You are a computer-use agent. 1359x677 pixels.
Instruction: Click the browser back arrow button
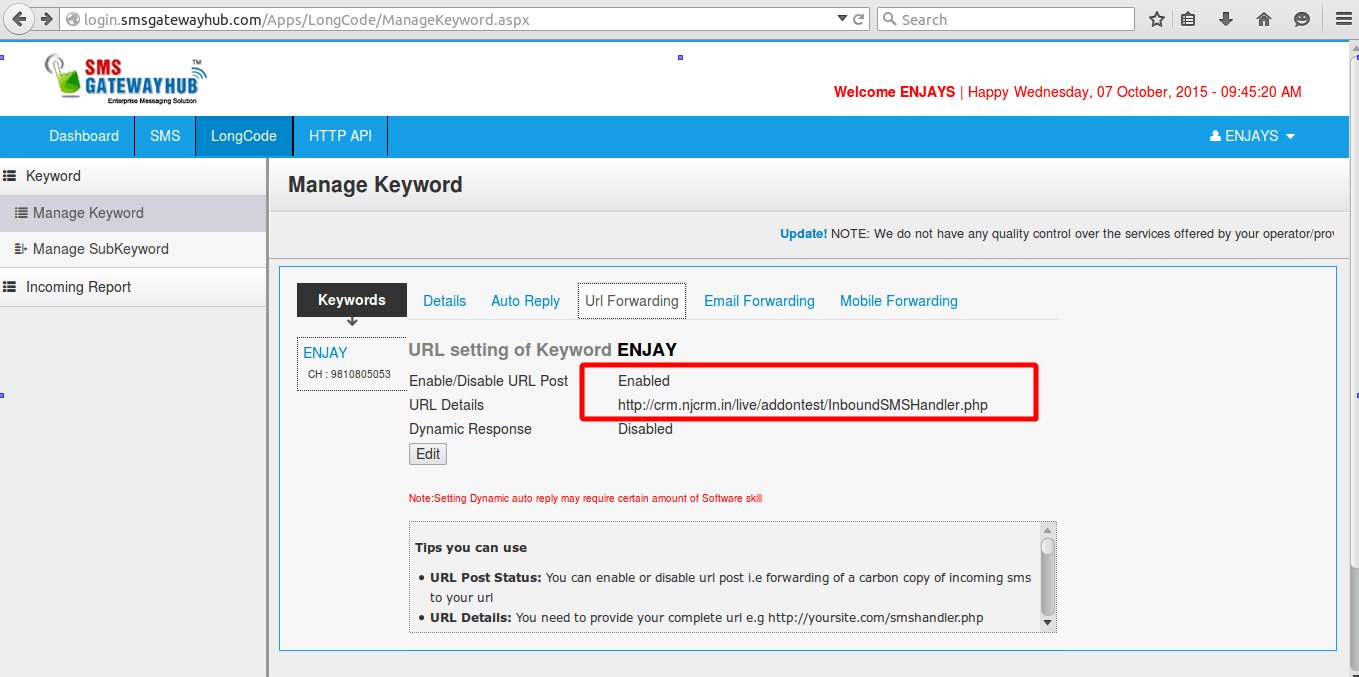(x=19, y=19)
